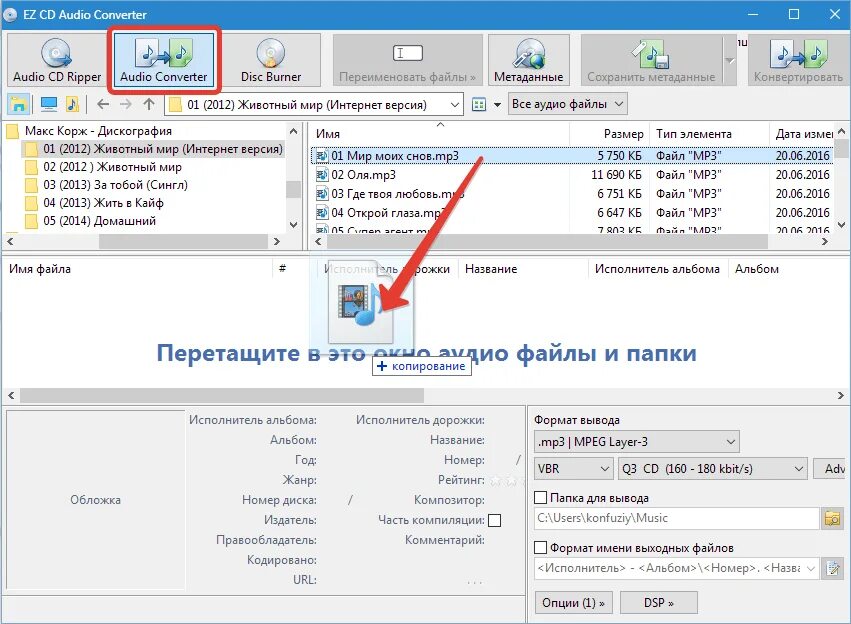The height and width of the screenshot is (624, 851).
Task: Click the icon of 03 Где твоя любовь file
Action: click(322, 194)
